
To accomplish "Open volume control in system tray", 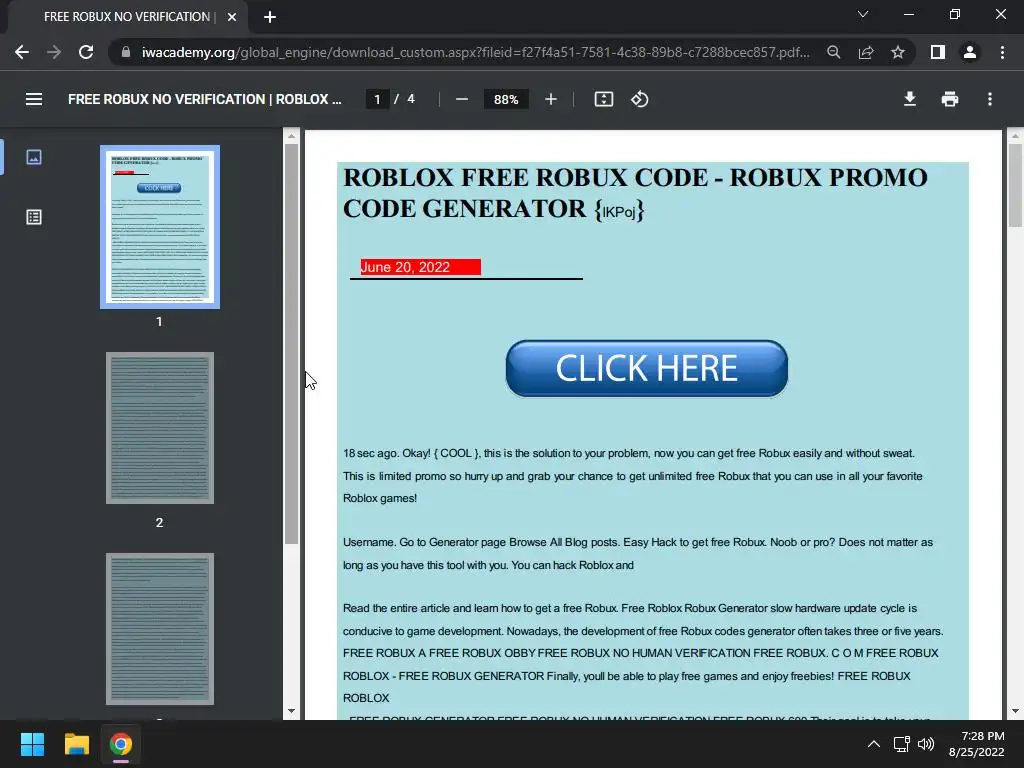I will pyautogui.click(x=925, y=744).
